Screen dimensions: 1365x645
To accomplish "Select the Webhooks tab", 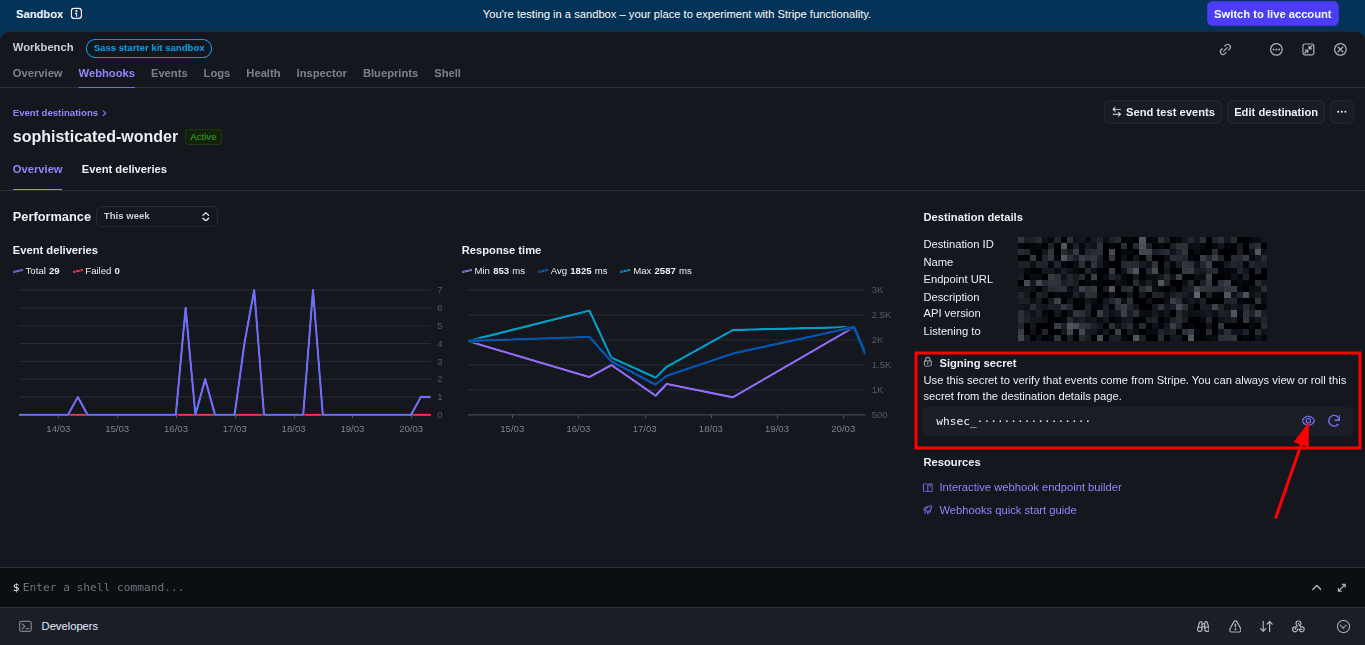I will (x=107, y=73).
